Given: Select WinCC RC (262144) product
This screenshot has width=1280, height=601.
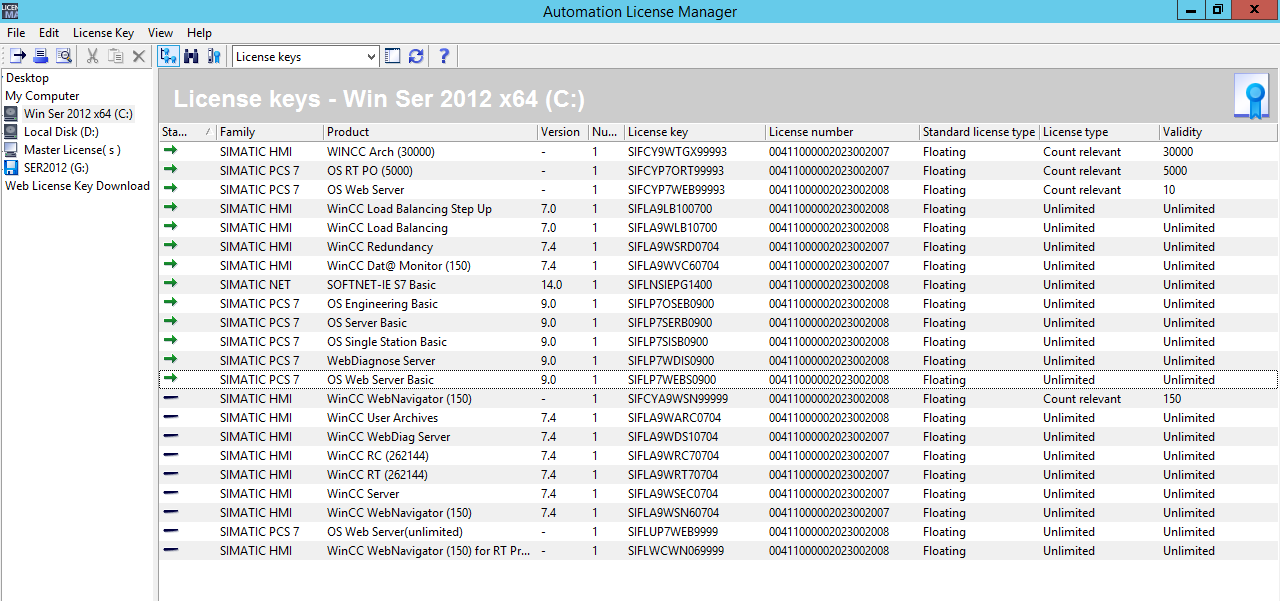Looking at the screenshot, I should 376,456.
